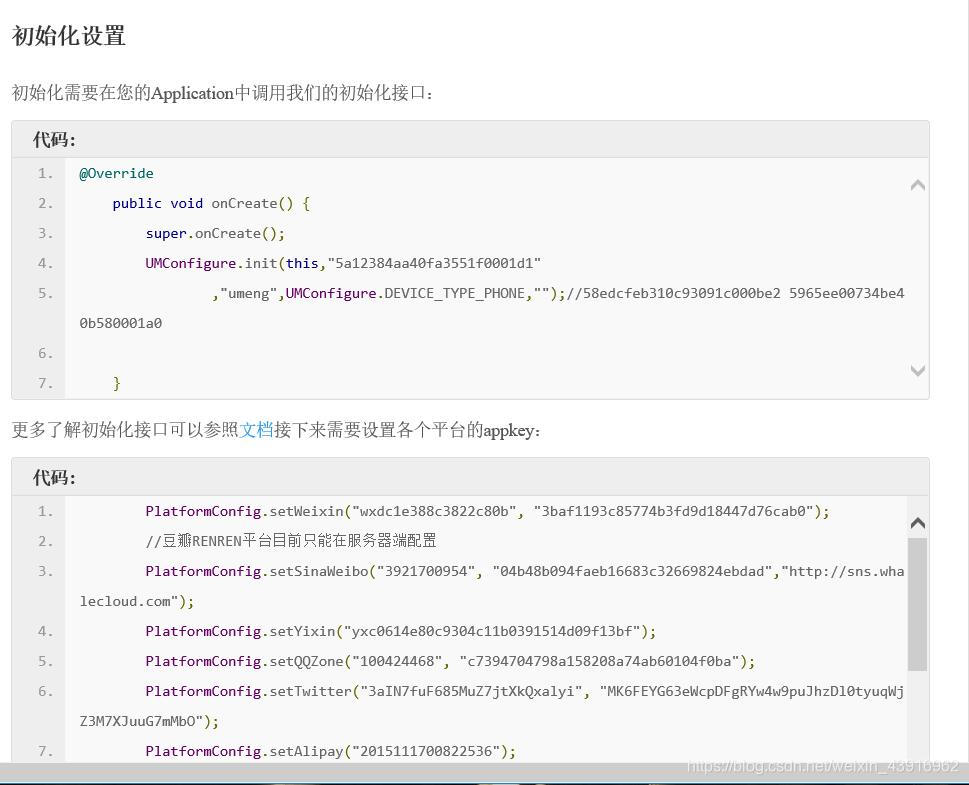The image size is (969, 785).
Task: Click the second 代码: block header above PlatformConfig
Action: (x=470, y=477)
